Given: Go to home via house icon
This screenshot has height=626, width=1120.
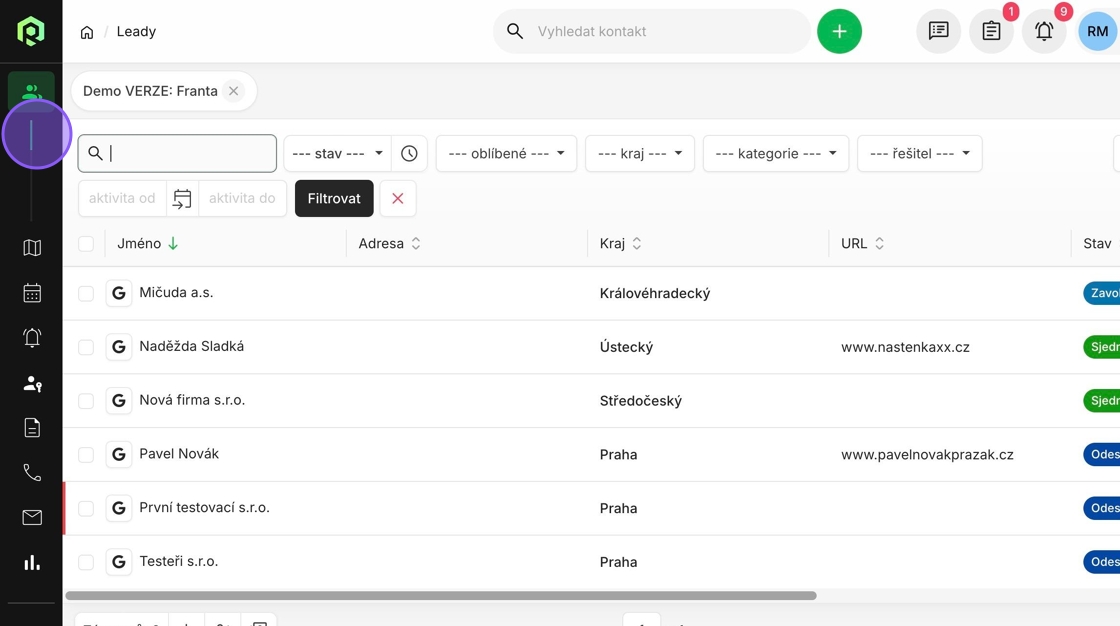Looking at the screenshot, I should [x=87, y=32].
